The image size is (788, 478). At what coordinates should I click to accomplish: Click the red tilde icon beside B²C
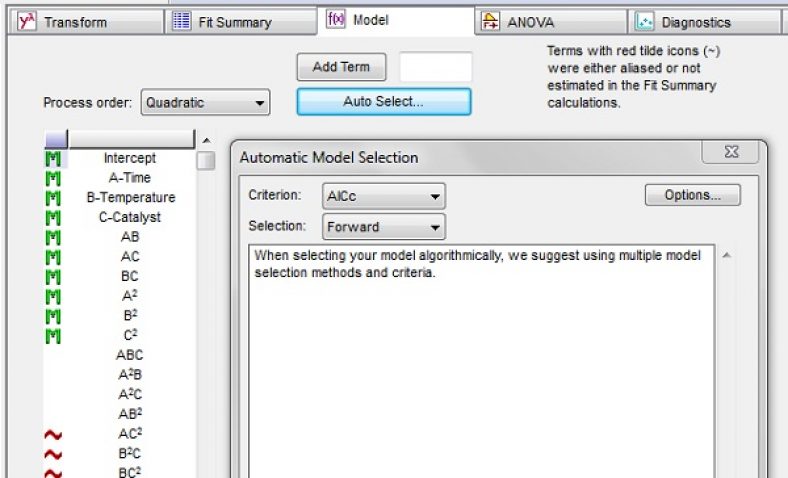click(x=53, y=453)
